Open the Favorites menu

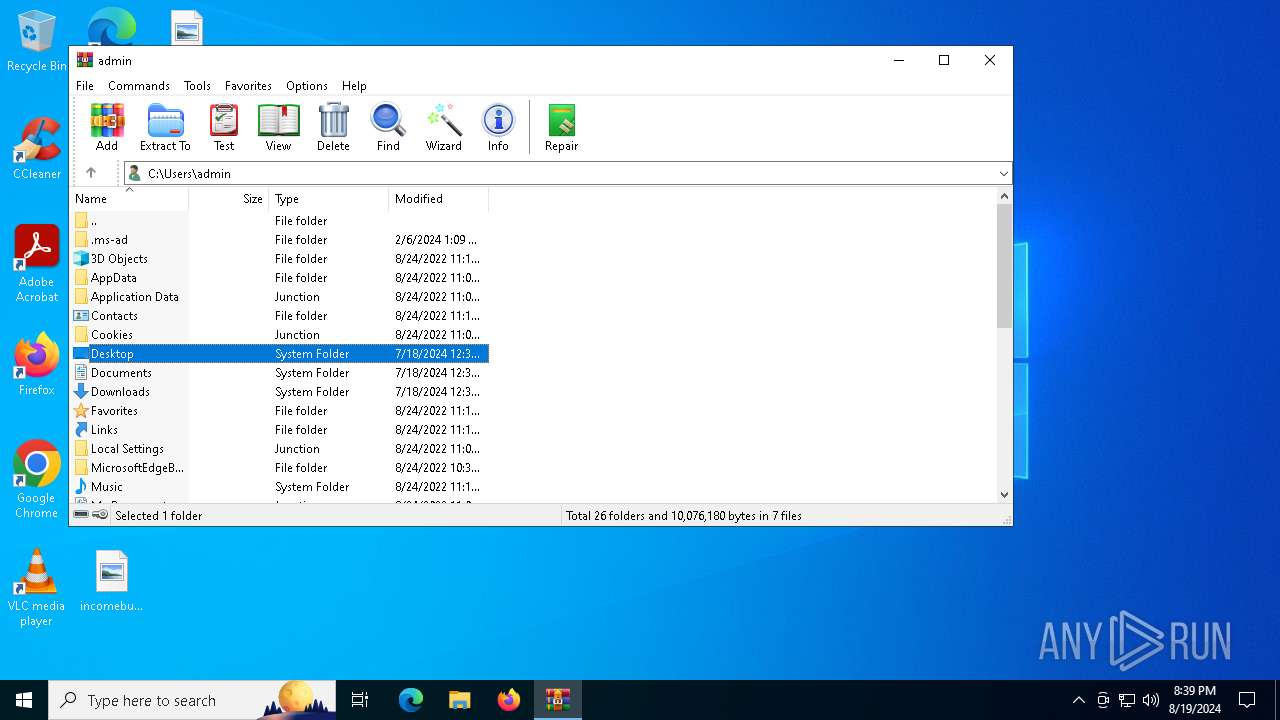[x=248, y=86]
